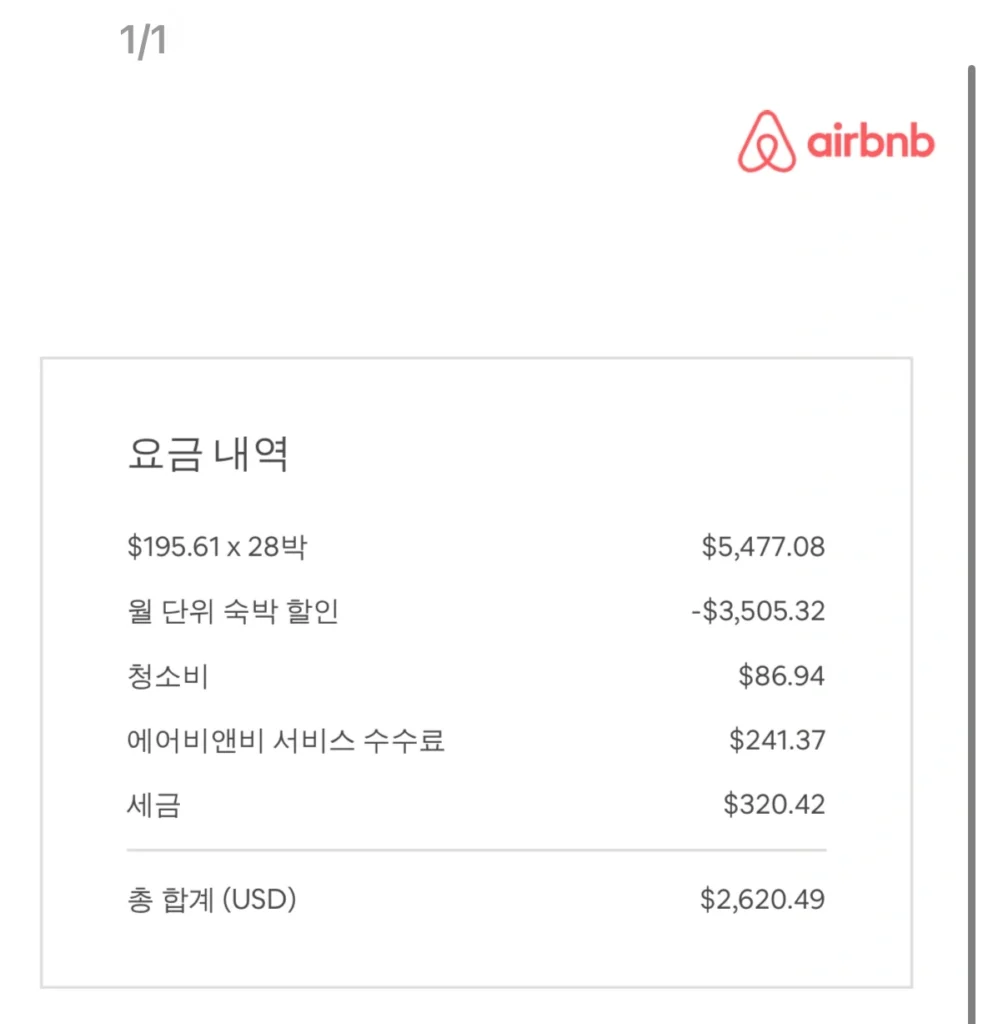983x1024 pixels.
Task: Click the 1/1 page indicator
Action: (143, 42)
